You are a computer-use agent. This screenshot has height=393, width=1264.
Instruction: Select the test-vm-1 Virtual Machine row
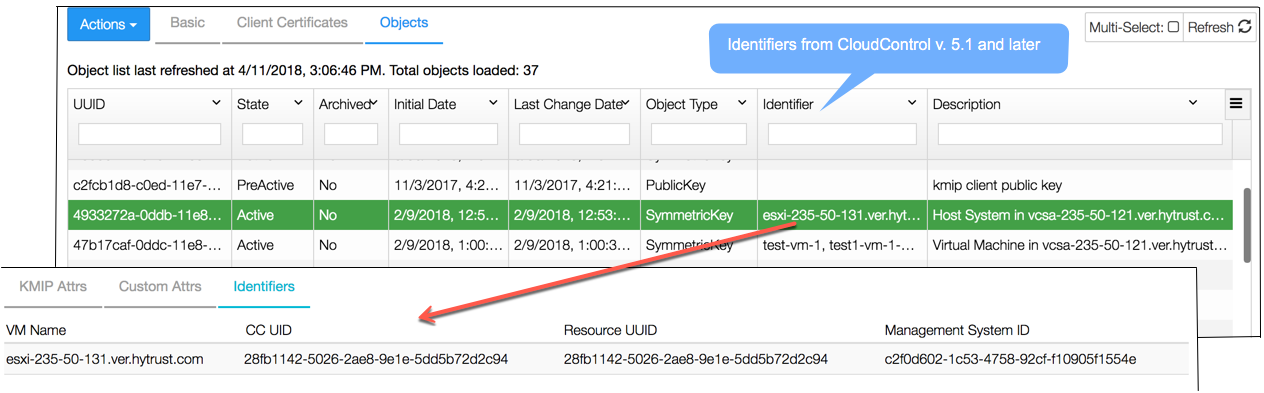[650, 244]
